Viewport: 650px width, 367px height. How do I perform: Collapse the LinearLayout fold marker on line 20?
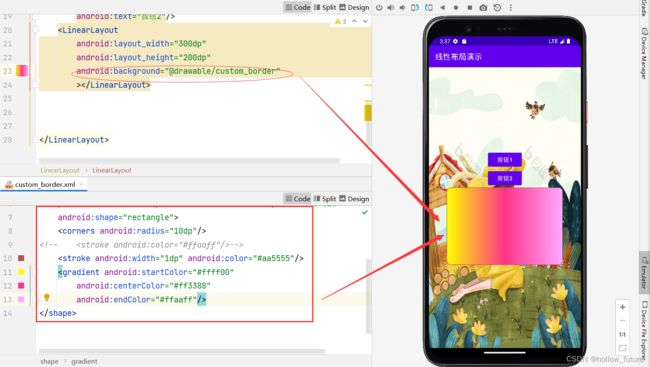coord(36,30)
